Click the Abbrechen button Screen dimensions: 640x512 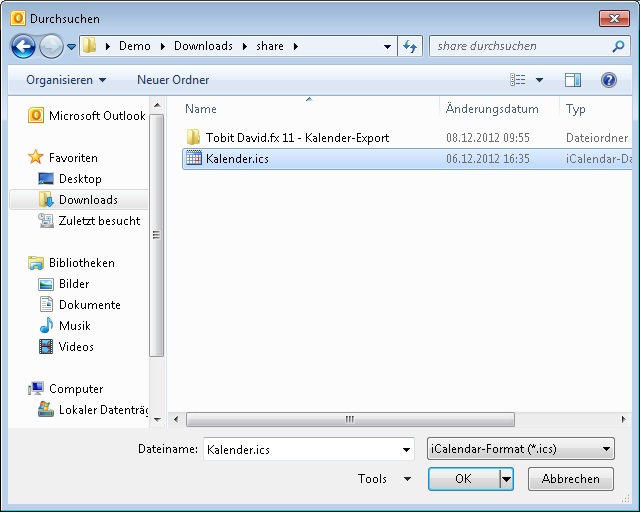pos(570,480)
